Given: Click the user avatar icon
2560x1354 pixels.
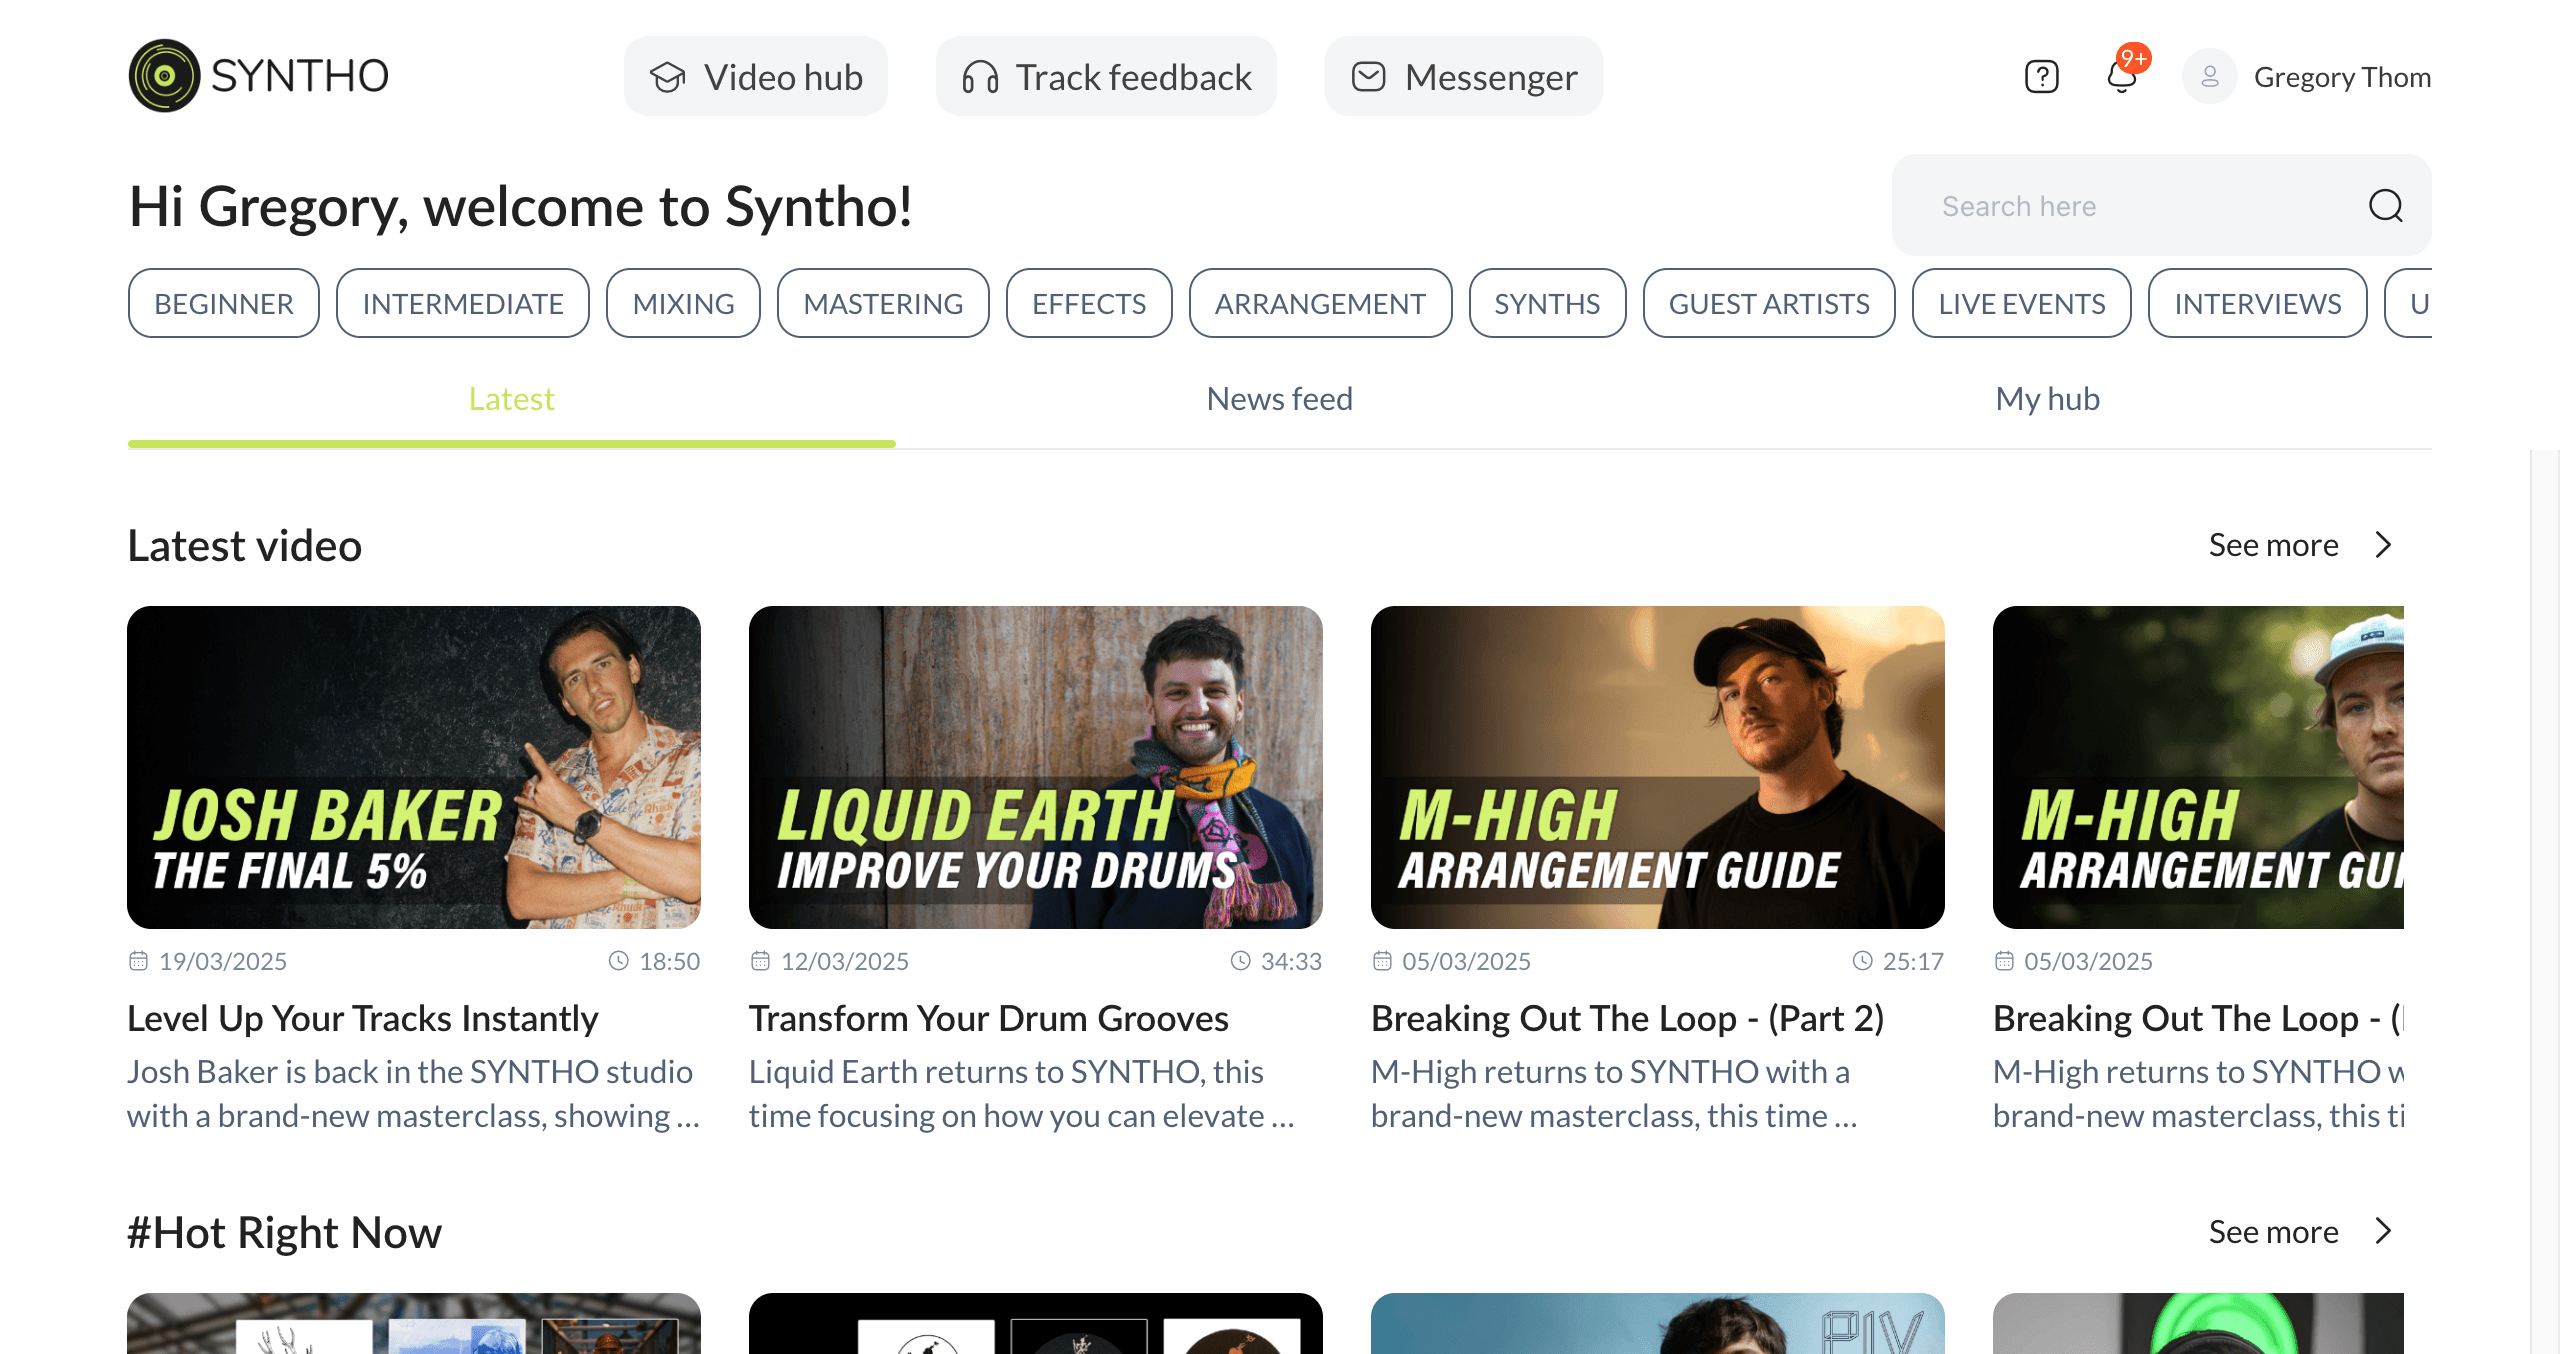Looking at the screenshot, I should tap(2209, 77).
